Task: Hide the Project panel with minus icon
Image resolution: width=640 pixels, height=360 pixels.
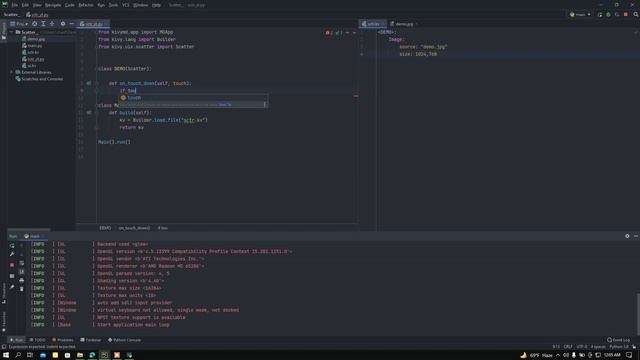Action: pyautogui.click(x=71, y=24)
